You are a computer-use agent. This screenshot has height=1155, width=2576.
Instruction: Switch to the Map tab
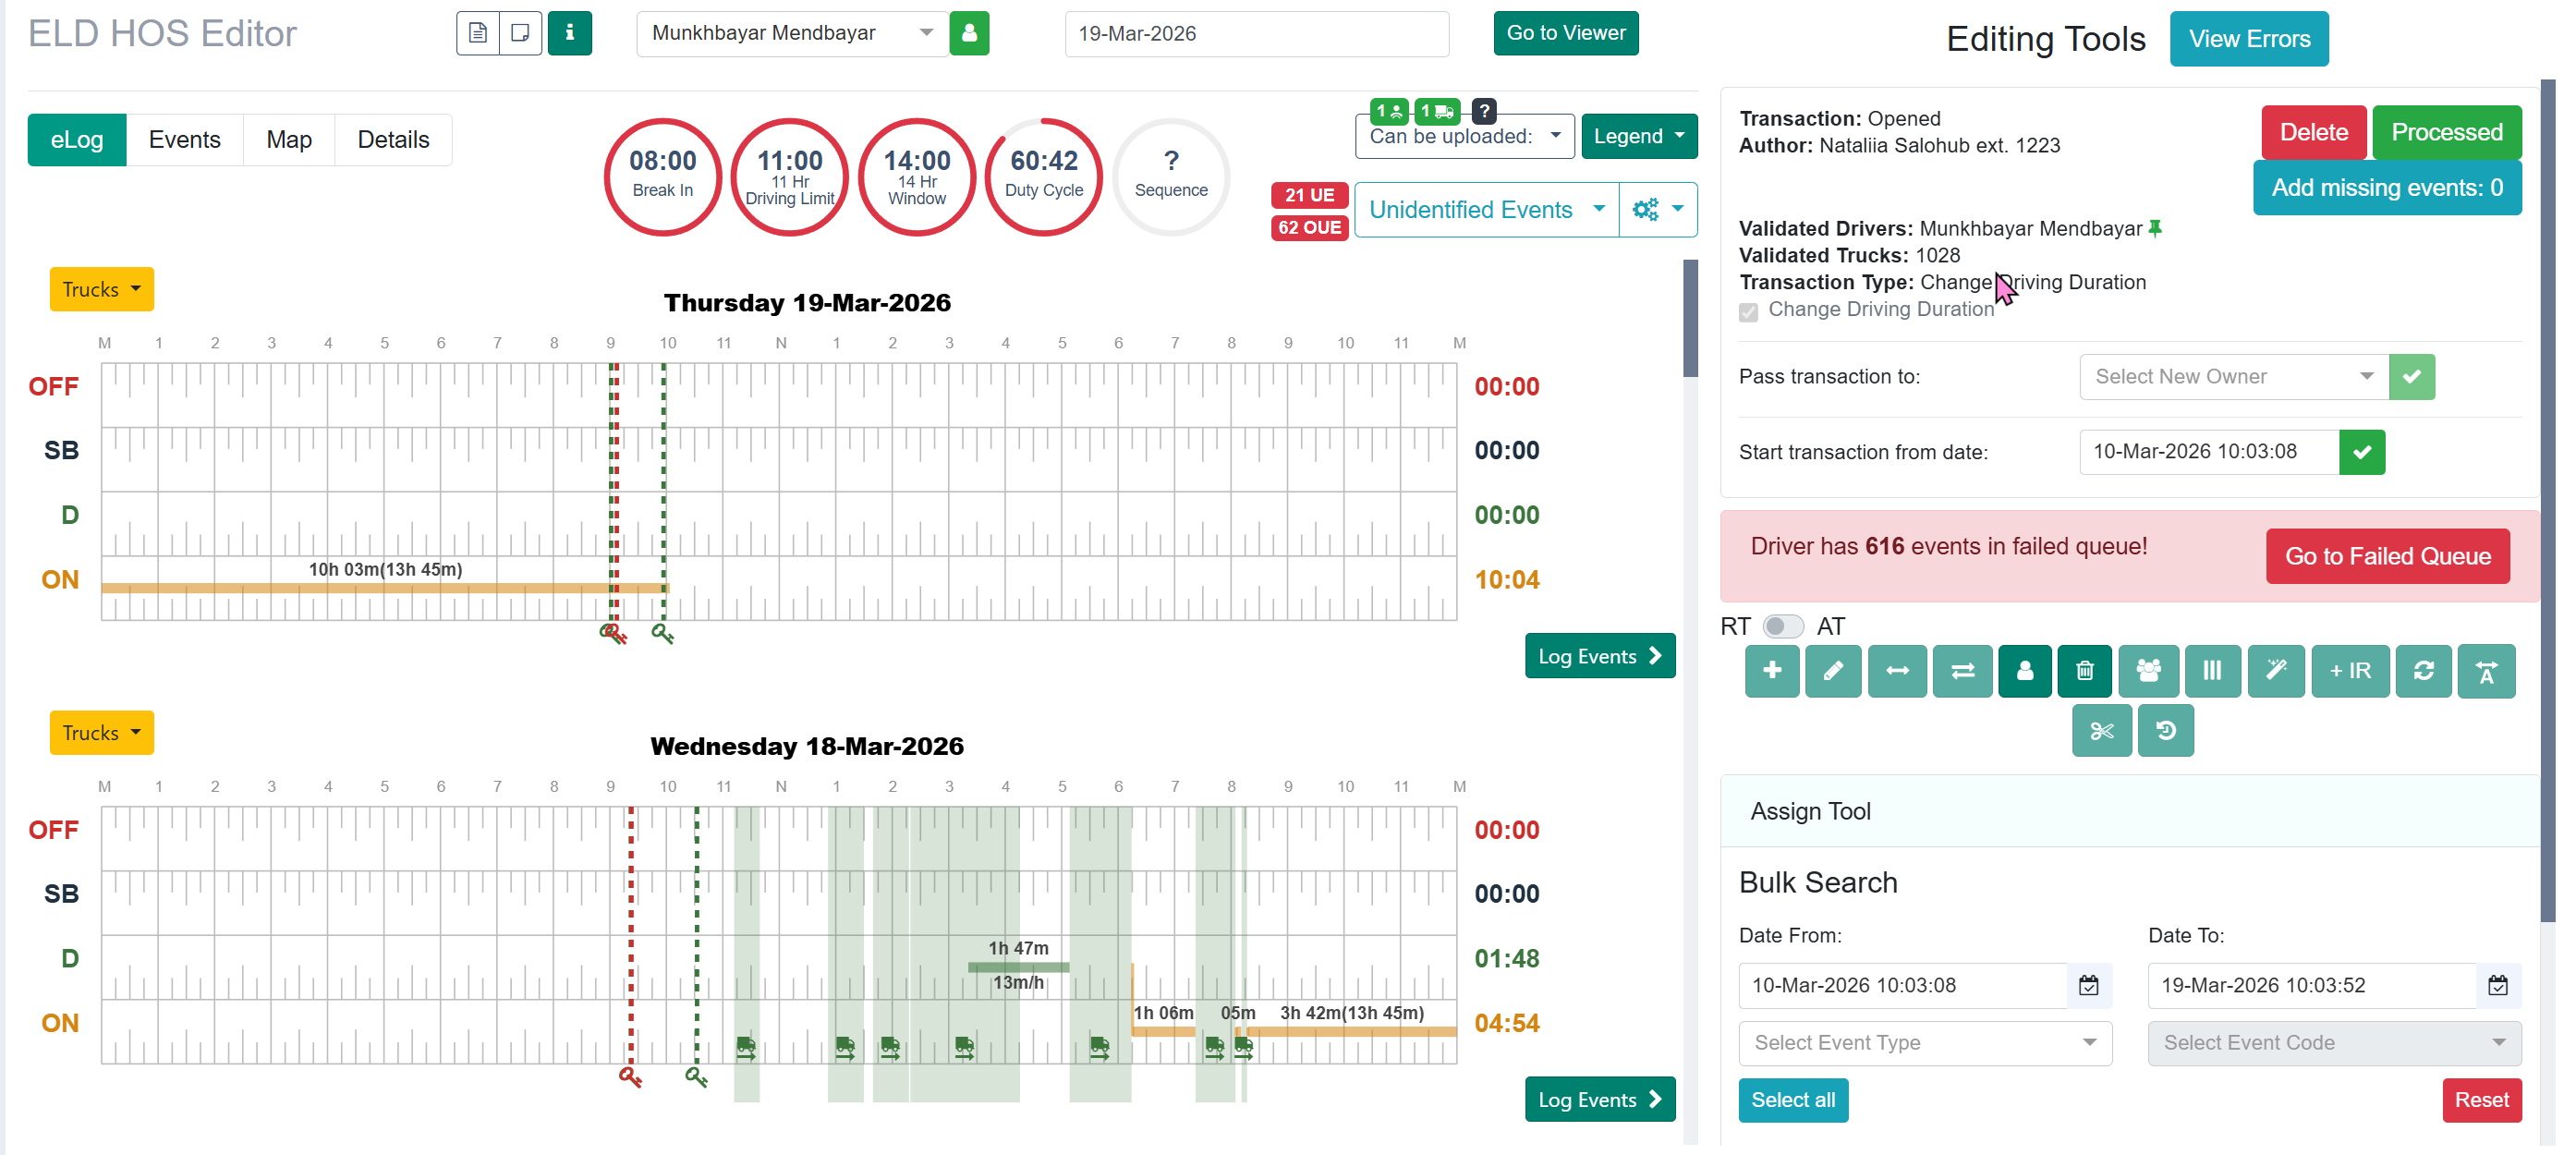[x=288, y=140]
